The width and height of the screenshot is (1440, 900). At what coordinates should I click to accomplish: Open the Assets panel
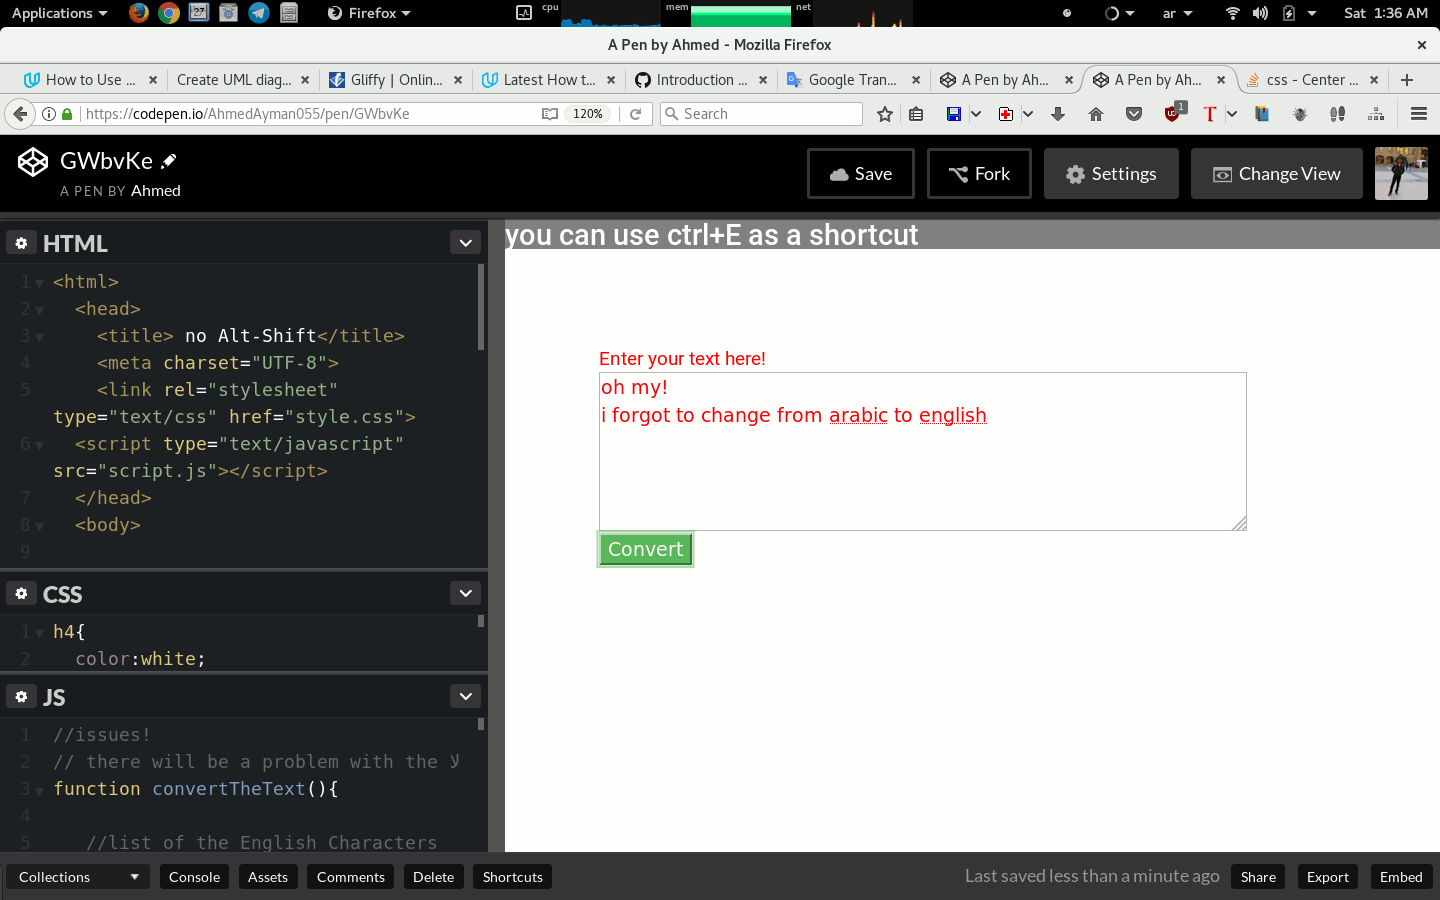[x=268, y=877]
